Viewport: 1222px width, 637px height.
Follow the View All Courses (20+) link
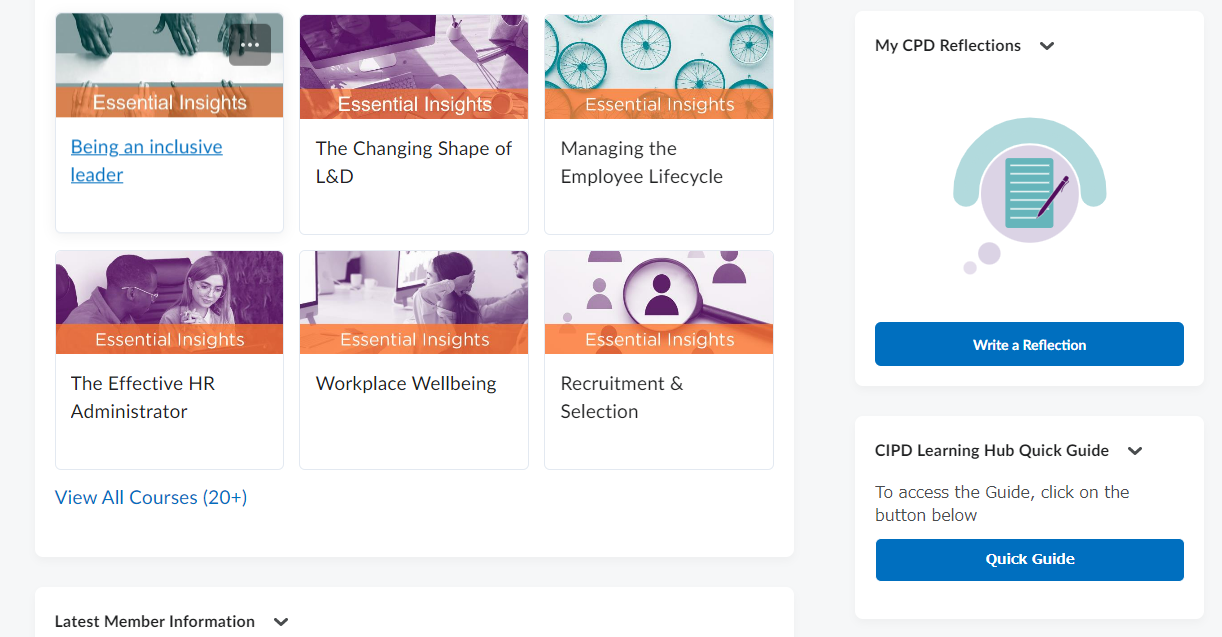click(151, 498)
